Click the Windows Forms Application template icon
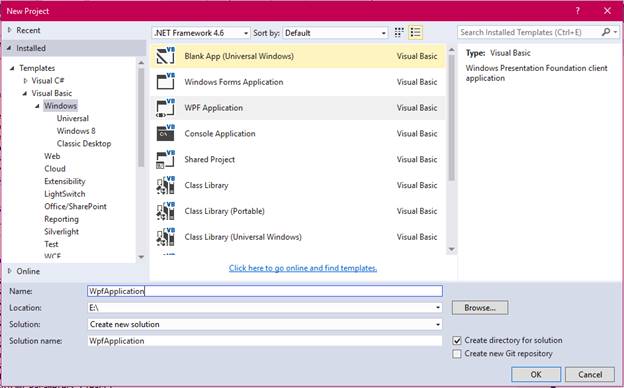Image resolution: width=624 pixels, height=388 pixels. (166, 82)
